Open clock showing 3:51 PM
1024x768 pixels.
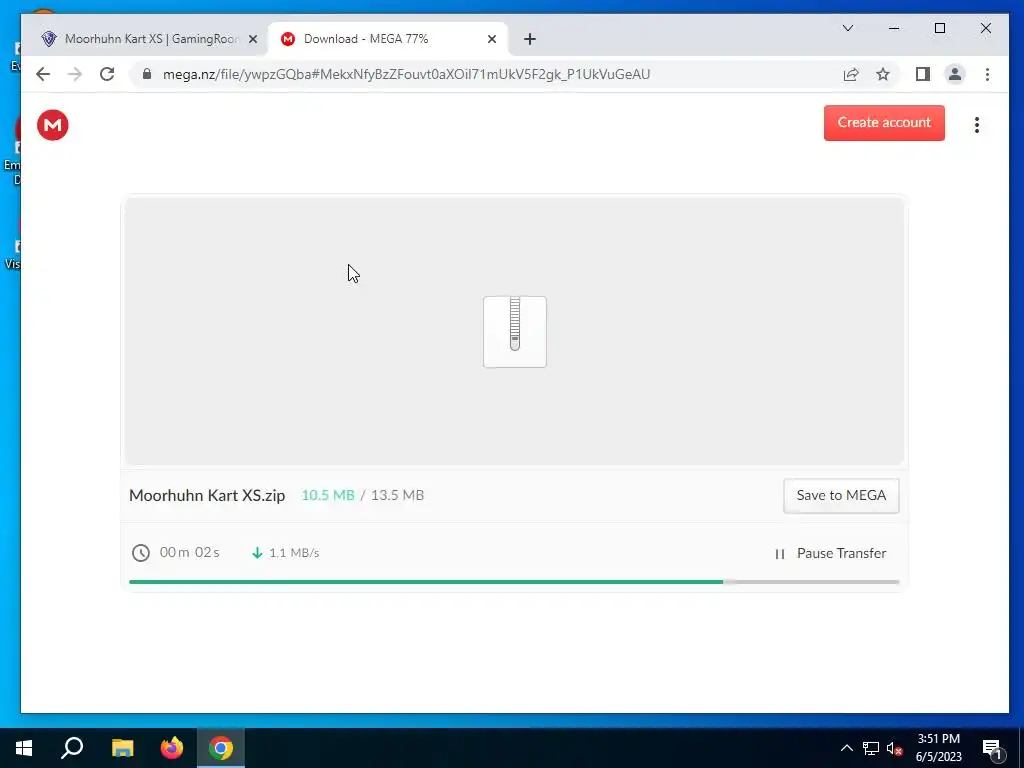pyautogui.click(x=938, y=748)
